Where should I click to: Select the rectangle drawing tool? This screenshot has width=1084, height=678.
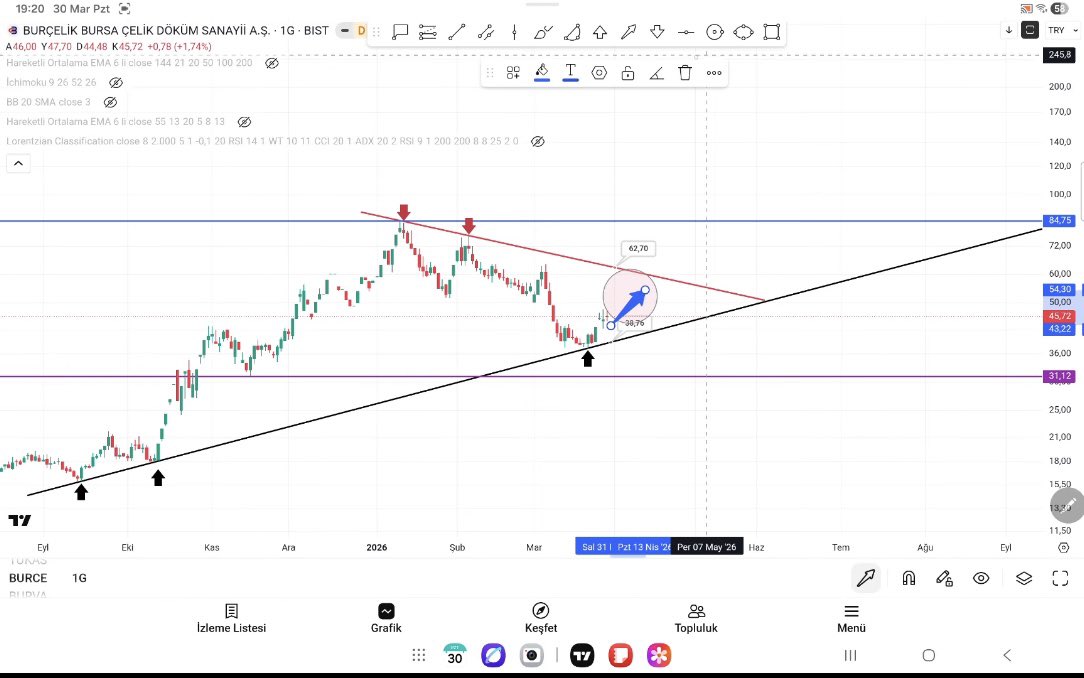(x=772, y=32)
